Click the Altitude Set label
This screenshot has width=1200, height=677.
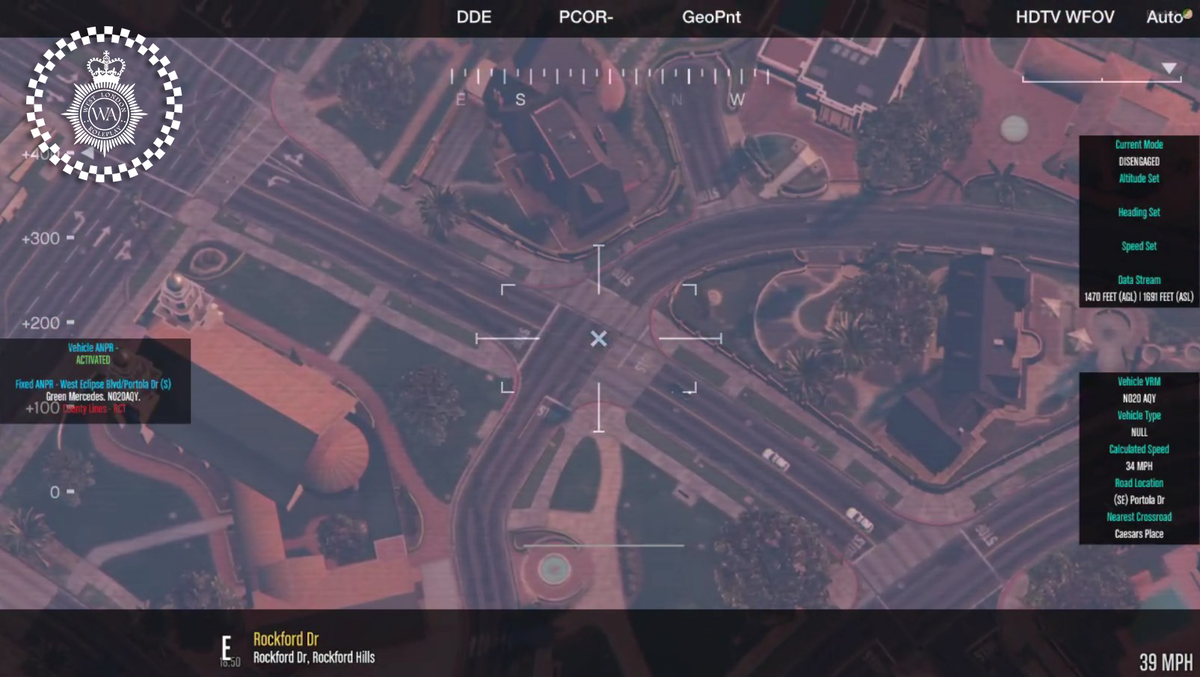tap(1140, 178)
